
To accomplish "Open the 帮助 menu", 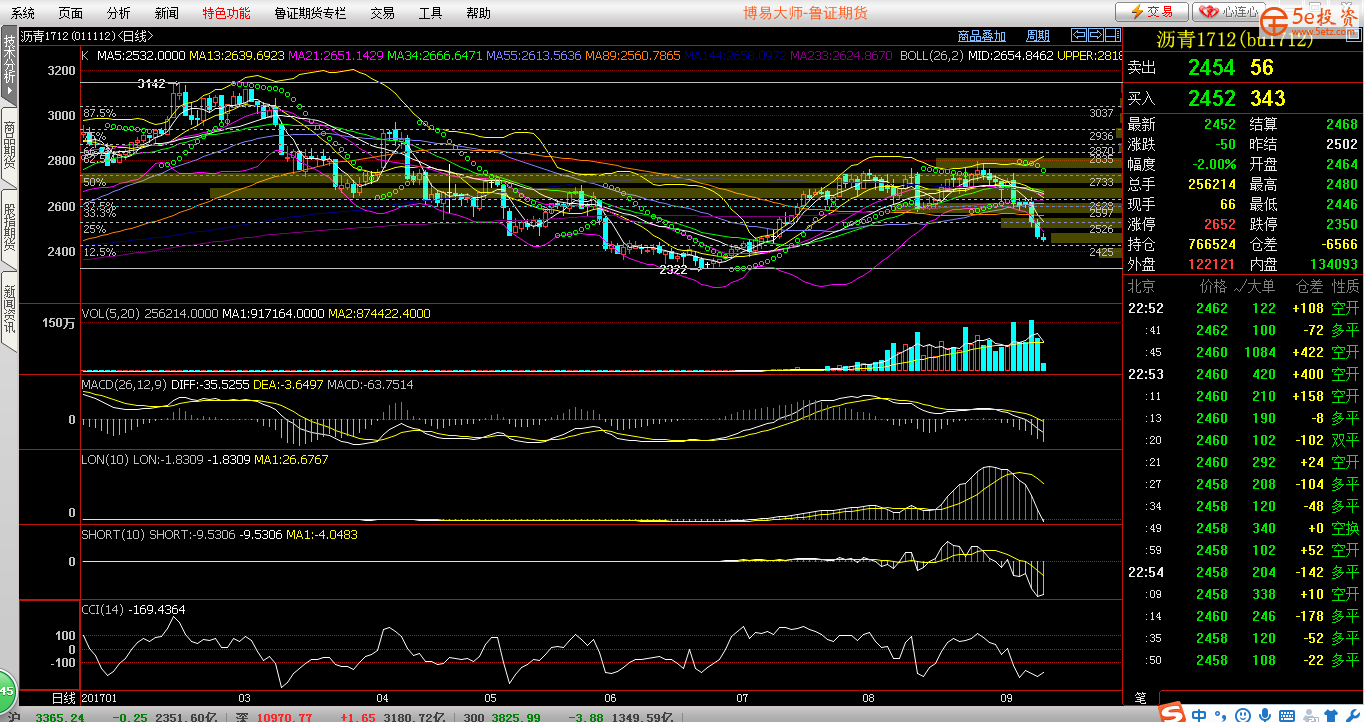I will (x=478, y=13).
